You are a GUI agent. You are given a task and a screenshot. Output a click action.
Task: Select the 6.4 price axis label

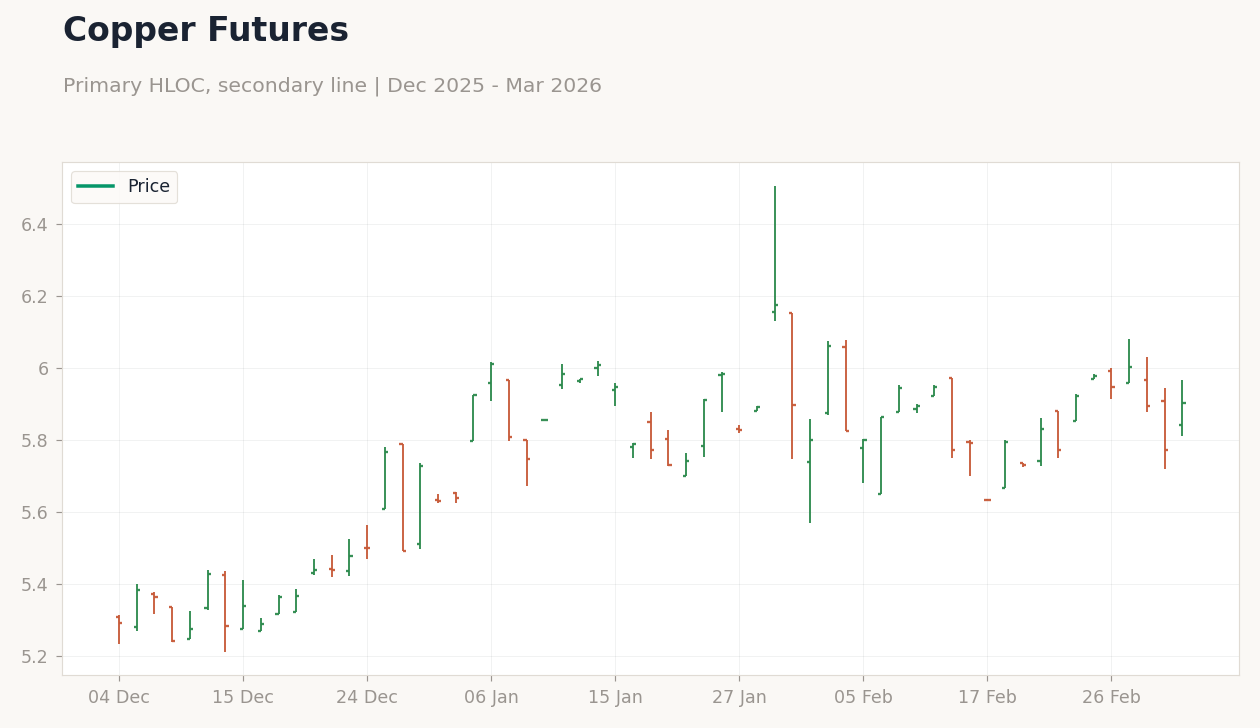36,225
